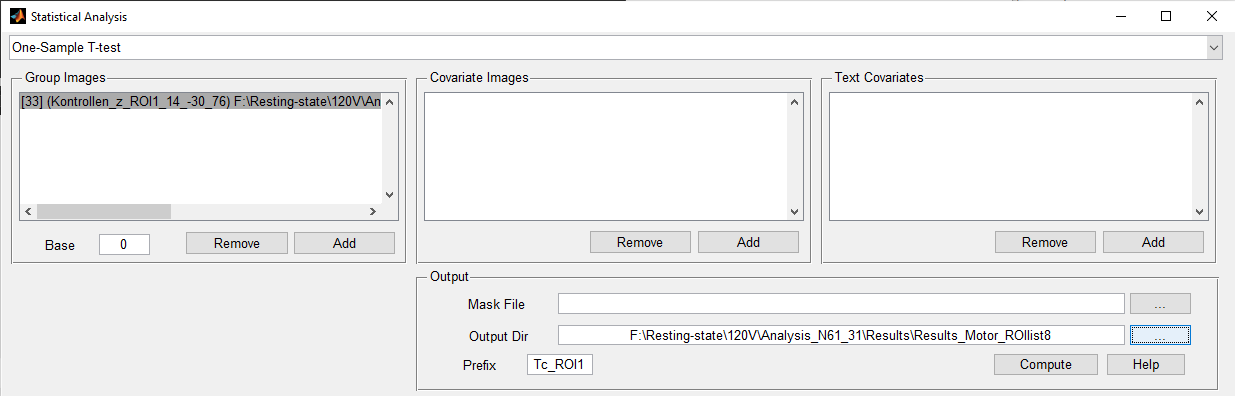The height and width of the screenshot is (396, 1235).
Task: Remove a Text Covariates entry
Action: (1045, 242)
